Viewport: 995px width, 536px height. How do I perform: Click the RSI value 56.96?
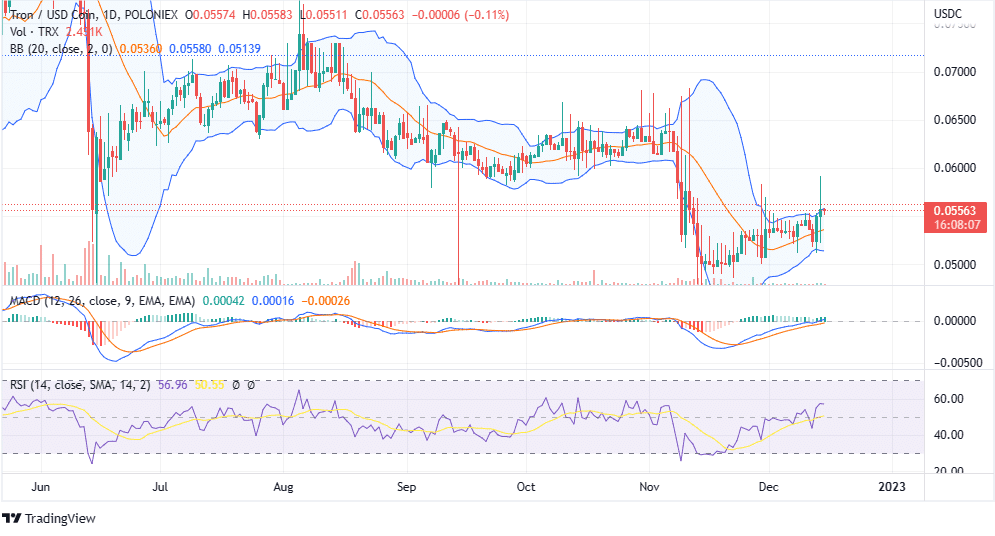[x=173, y=384]
